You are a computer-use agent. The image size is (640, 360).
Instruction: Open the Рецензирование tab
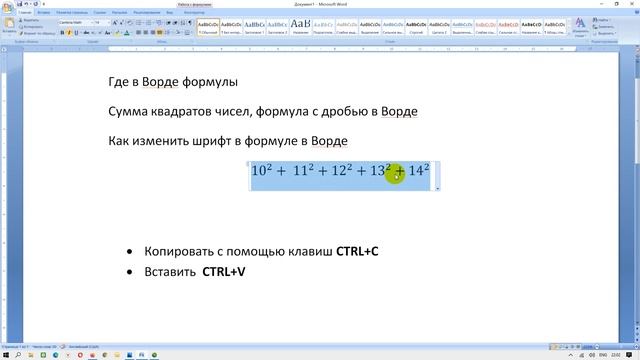[x=147, y=12]
